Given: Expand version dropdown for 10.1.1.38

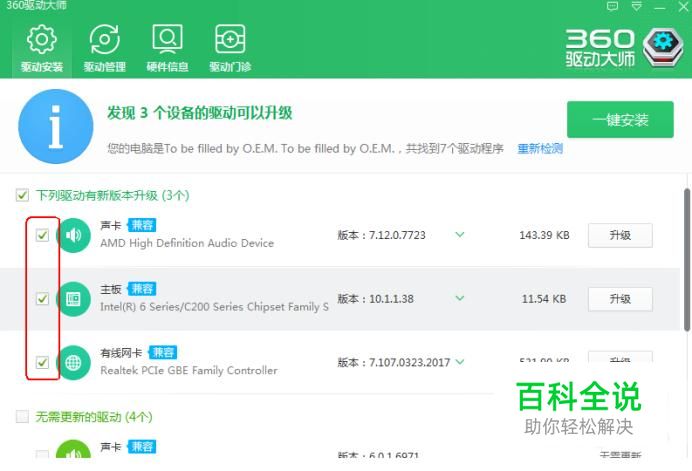Looking at the screenshot, I should tap(460, 298).
